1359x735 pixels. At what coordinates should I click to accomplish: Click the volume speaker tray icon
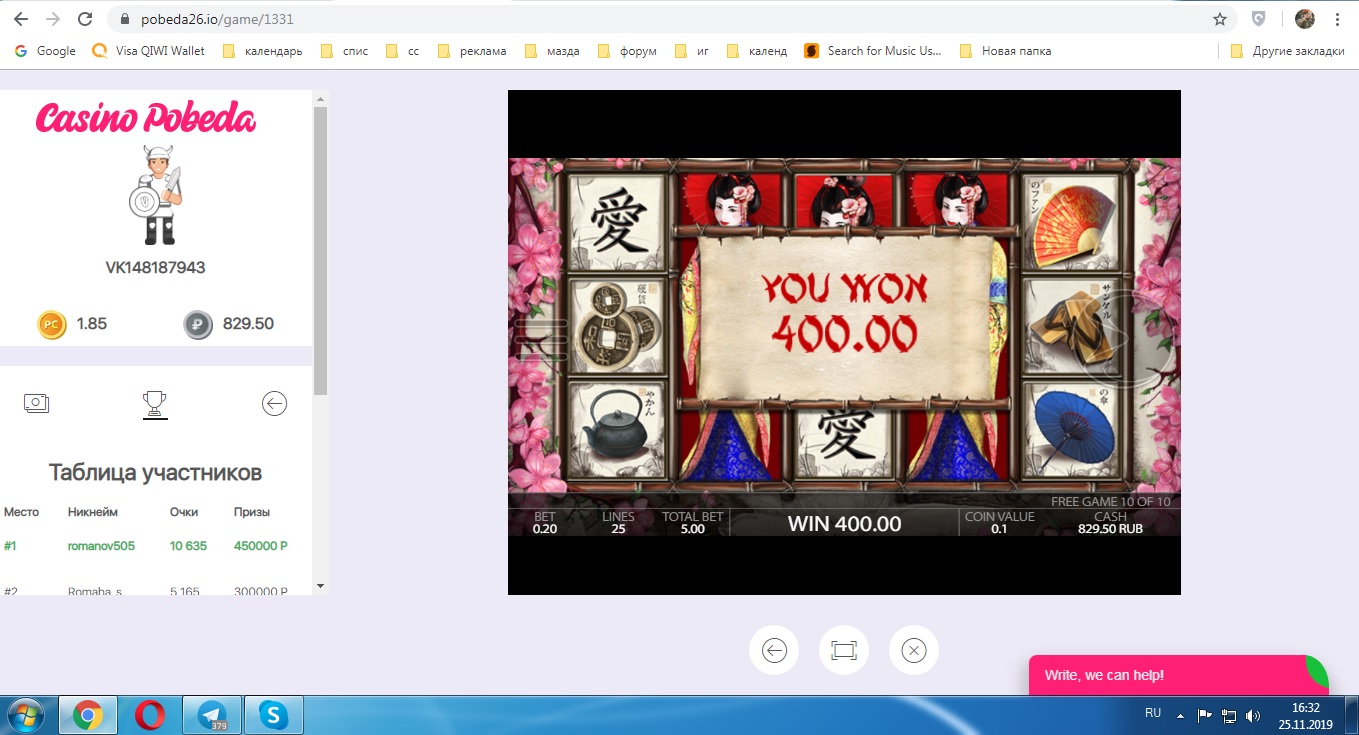[x=1253, y=715]
